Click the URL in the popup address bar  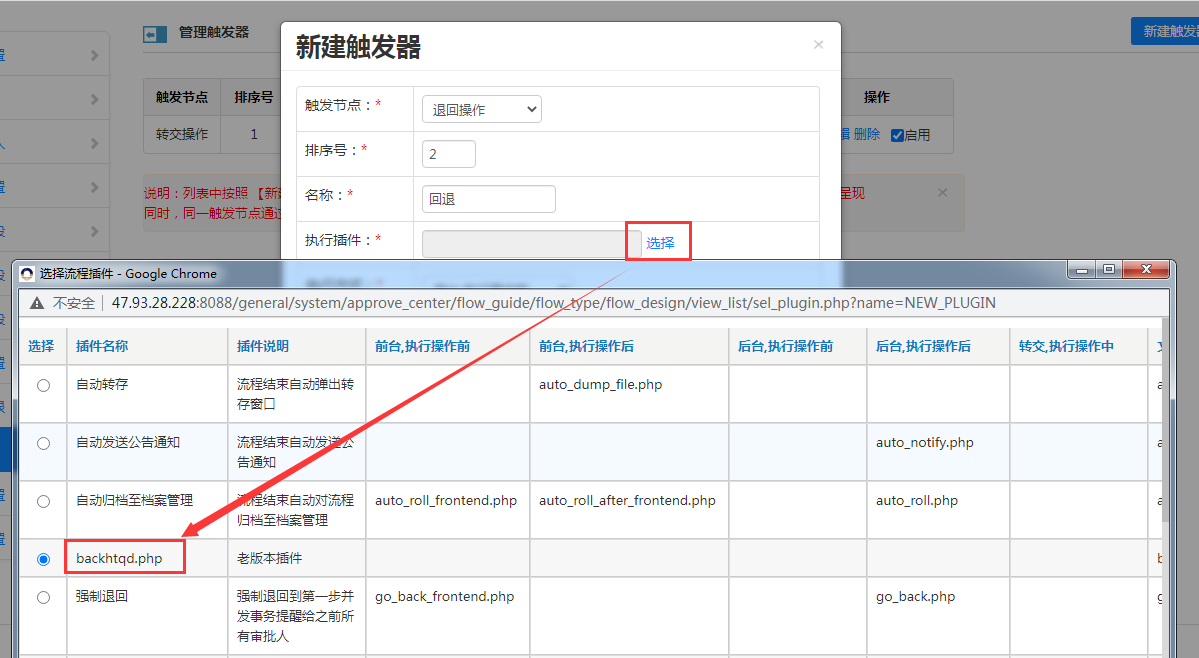554,303
